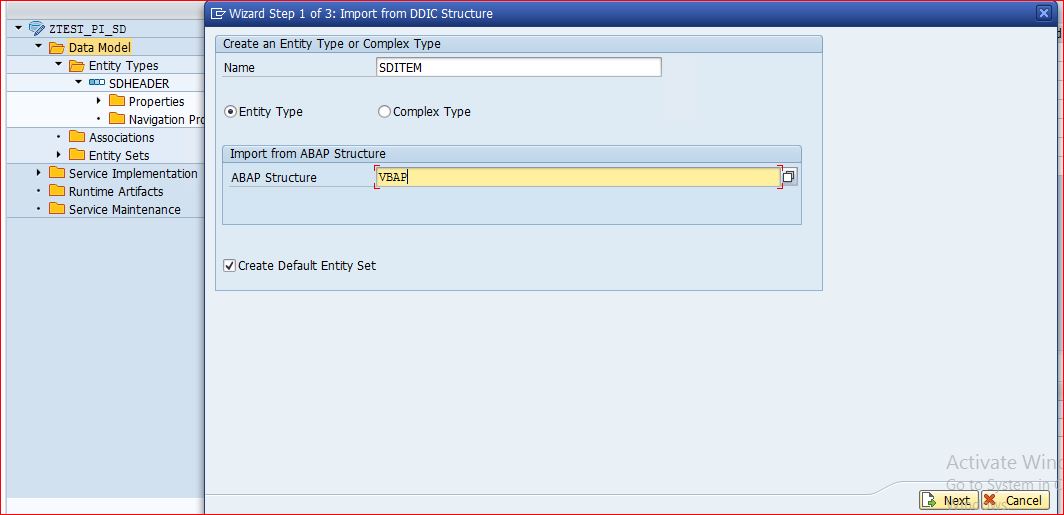The height and width of the screenshot is (515, 1064).
Task: Click the ABAP Structure field label
Action: click(273, 178)
